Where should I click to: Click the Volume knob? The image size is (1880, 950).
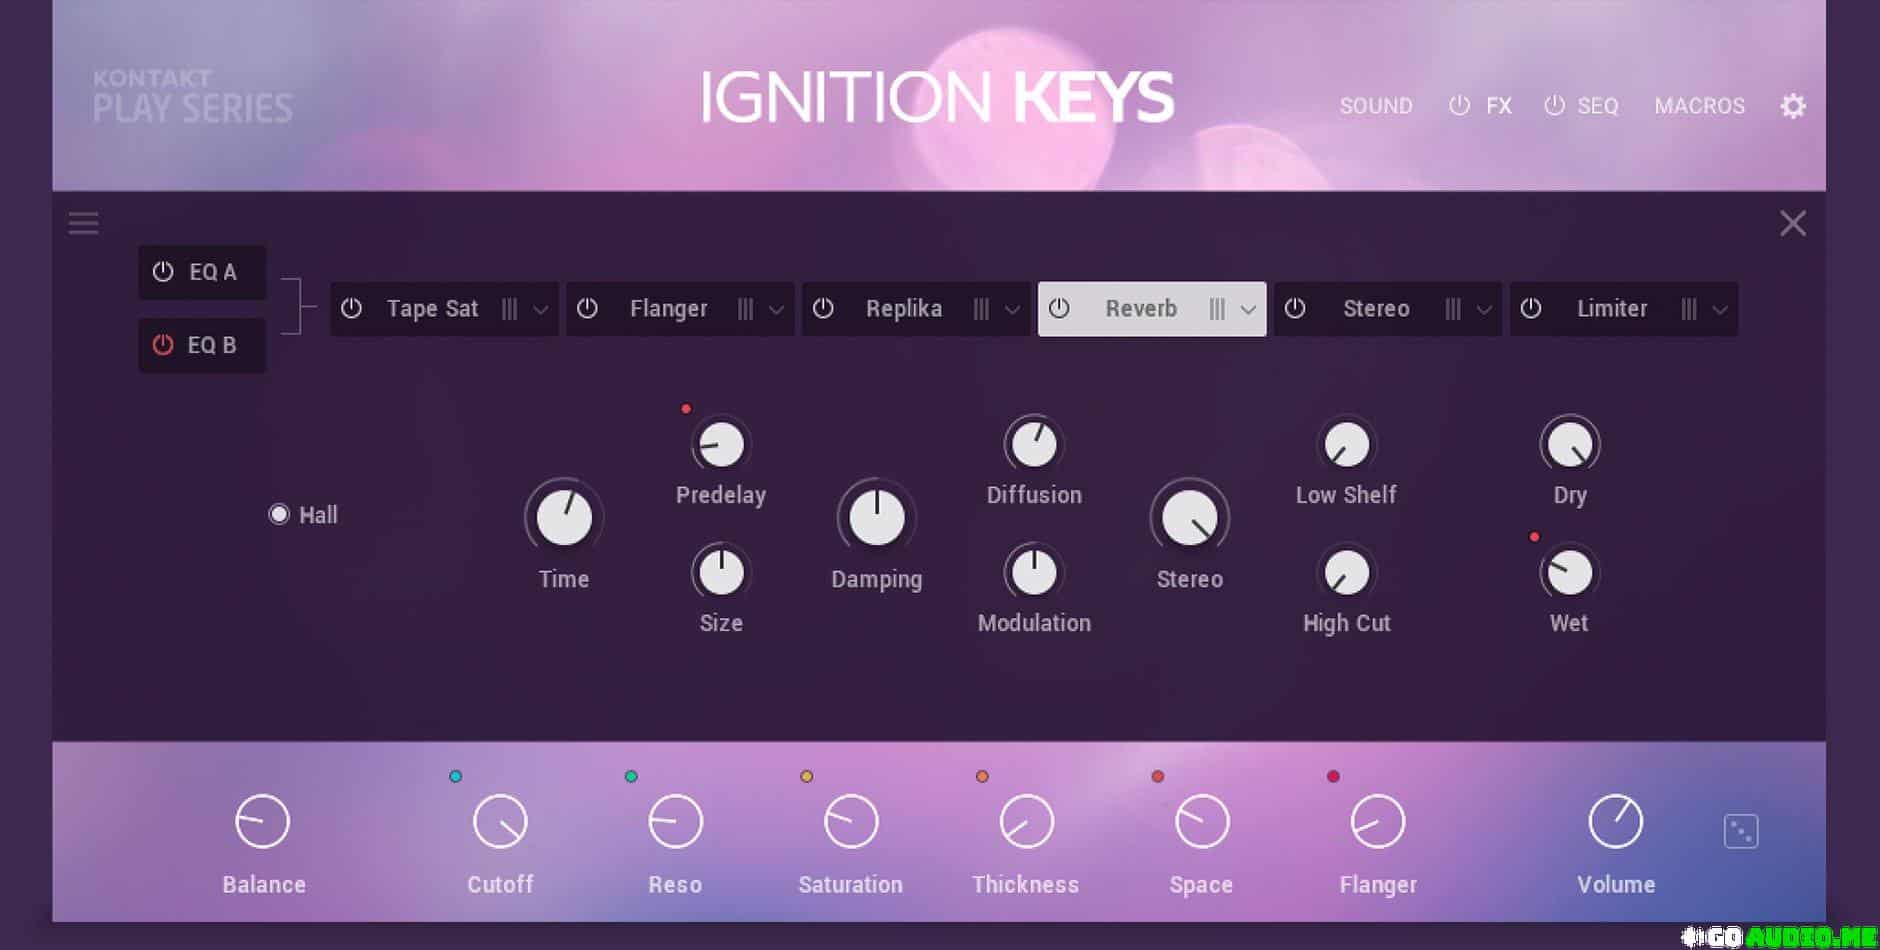pyautogui.click(x=1616, y=822)
